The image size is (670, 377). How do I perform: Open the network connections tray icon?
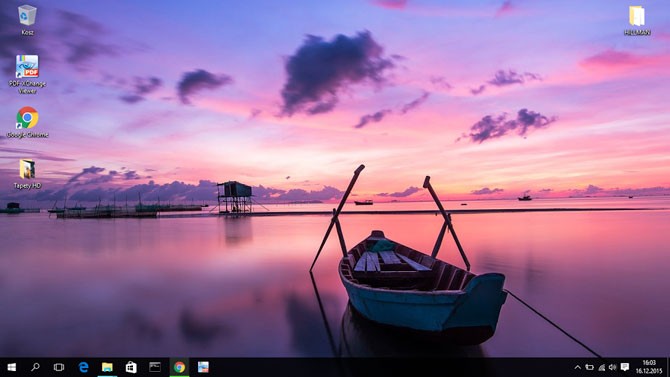click(602, 367)
